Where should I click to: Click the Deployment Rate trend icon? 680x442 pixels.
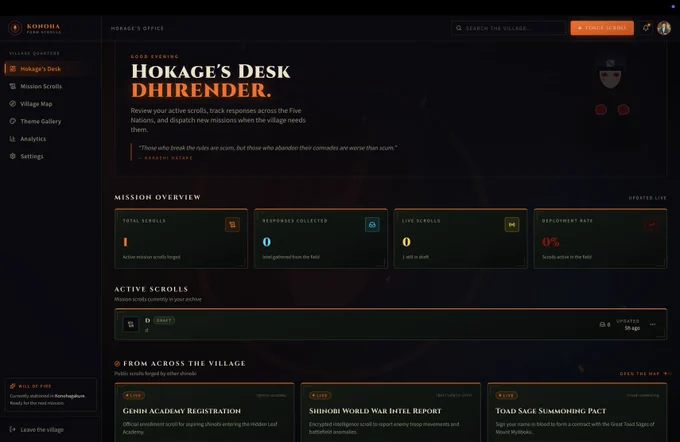[x=651, y=225]
